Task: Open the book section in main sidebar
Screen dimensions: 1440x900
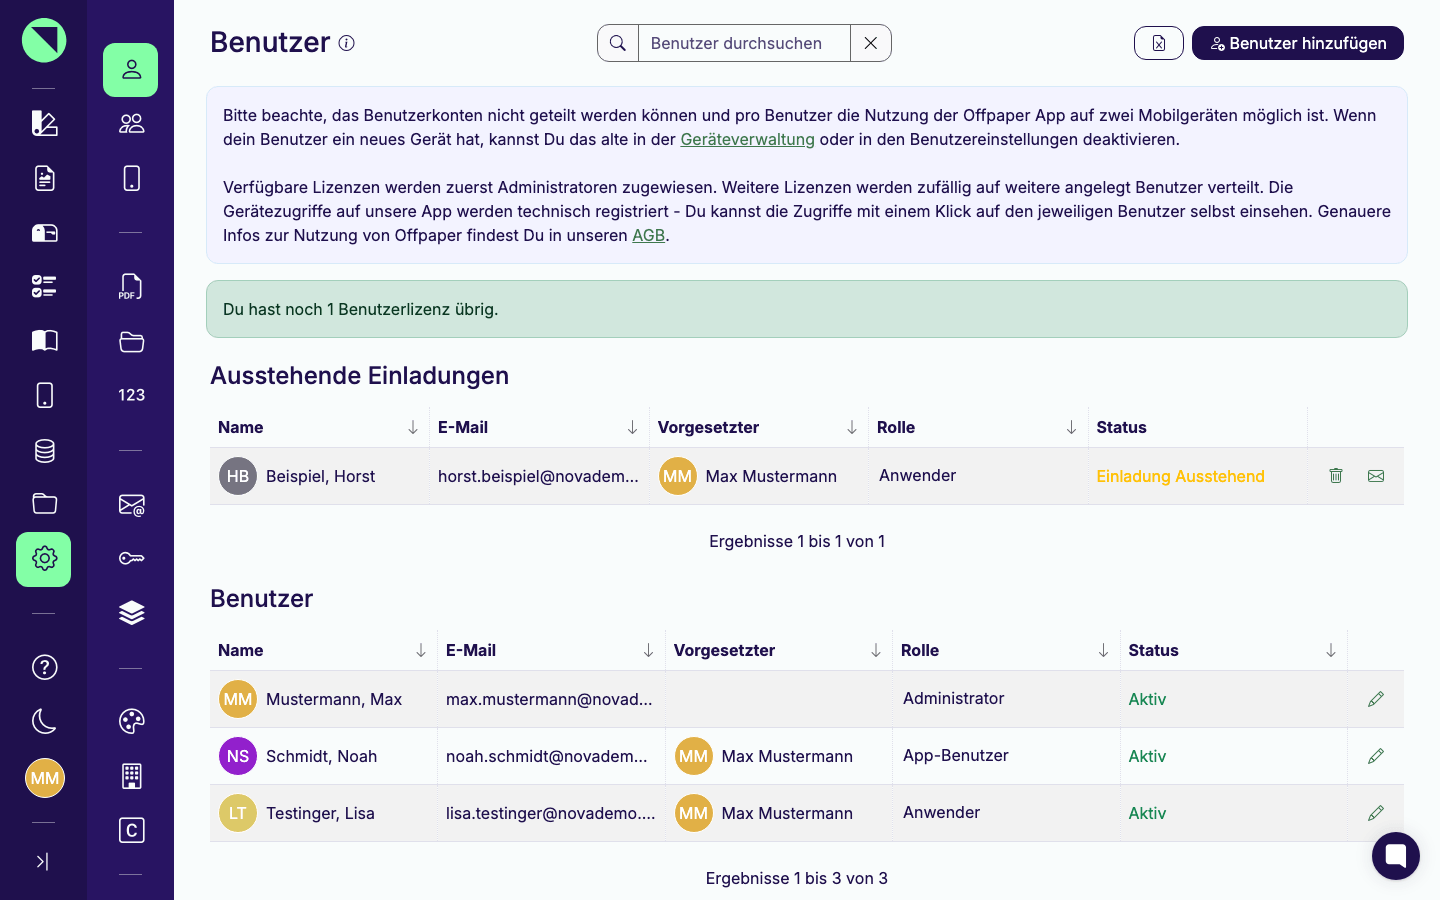Action: 44,341
